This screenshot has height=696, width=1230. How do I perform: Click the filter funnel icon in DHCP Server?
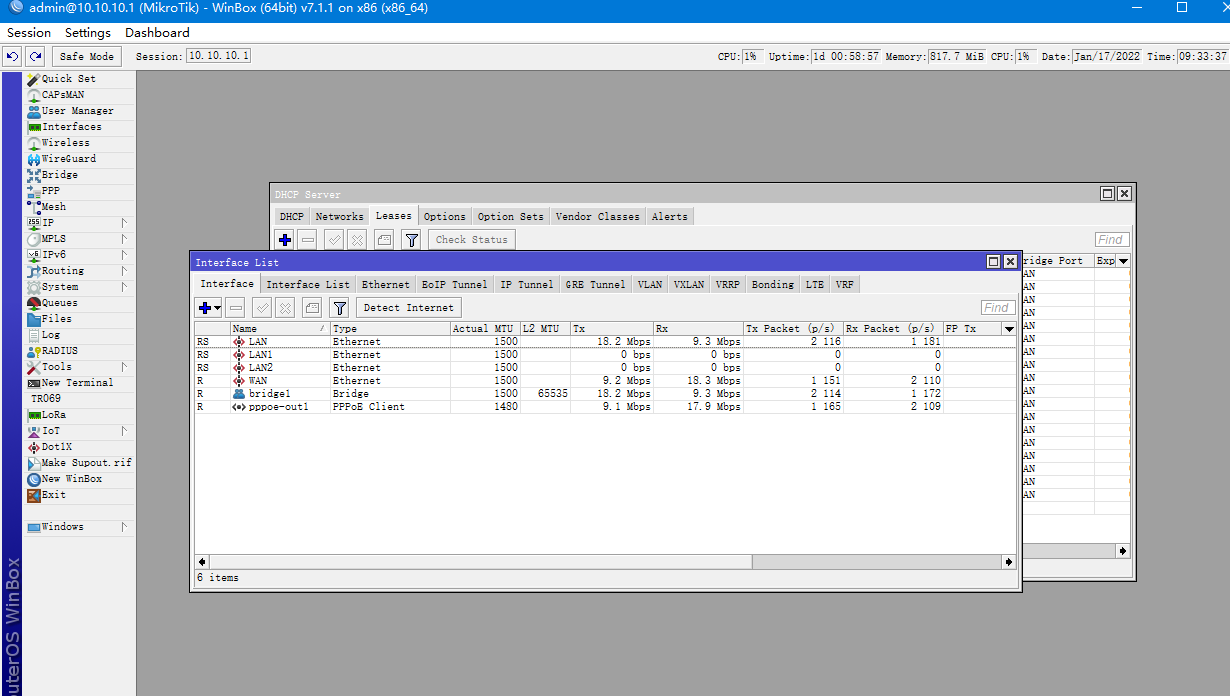(x=411, y=239)
